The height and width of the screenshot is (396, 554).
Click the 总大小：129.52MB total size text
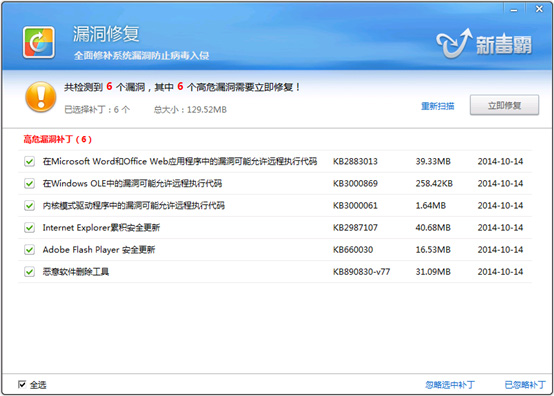pyautogui.click(x=190, y=110)
